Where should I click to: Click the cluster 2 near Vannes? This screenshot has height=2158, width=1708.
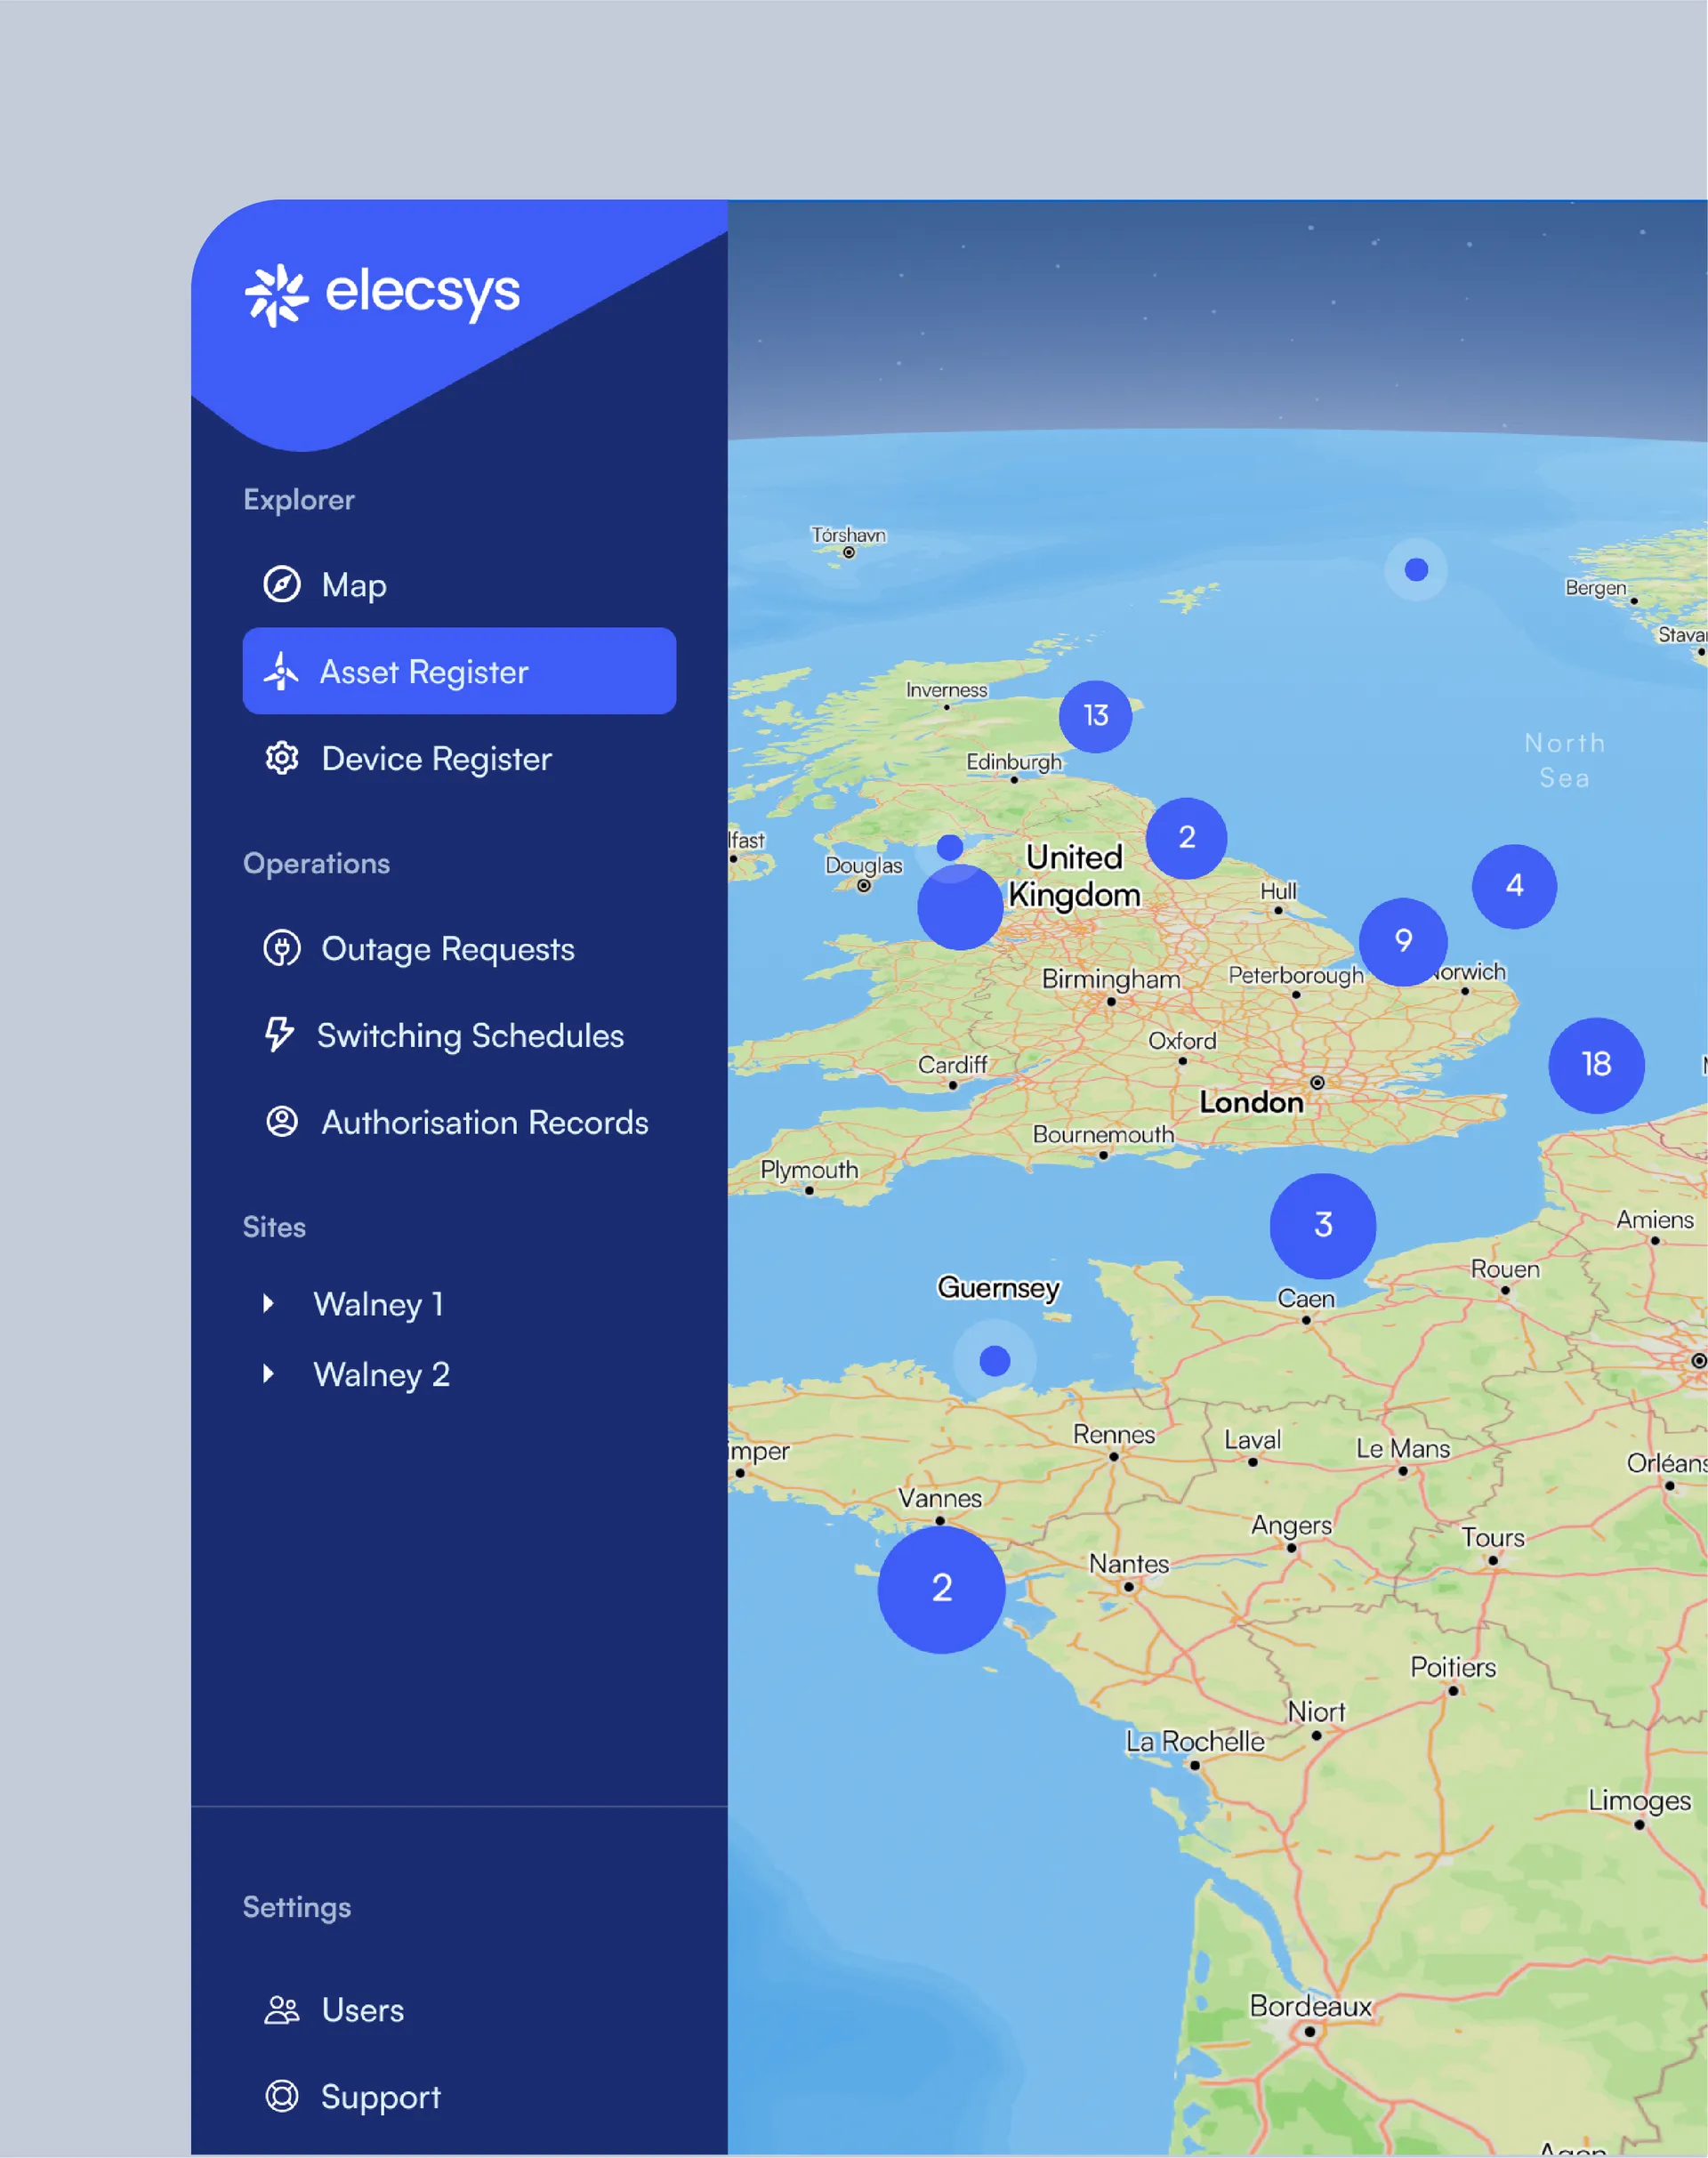(x=941, y=1588)
